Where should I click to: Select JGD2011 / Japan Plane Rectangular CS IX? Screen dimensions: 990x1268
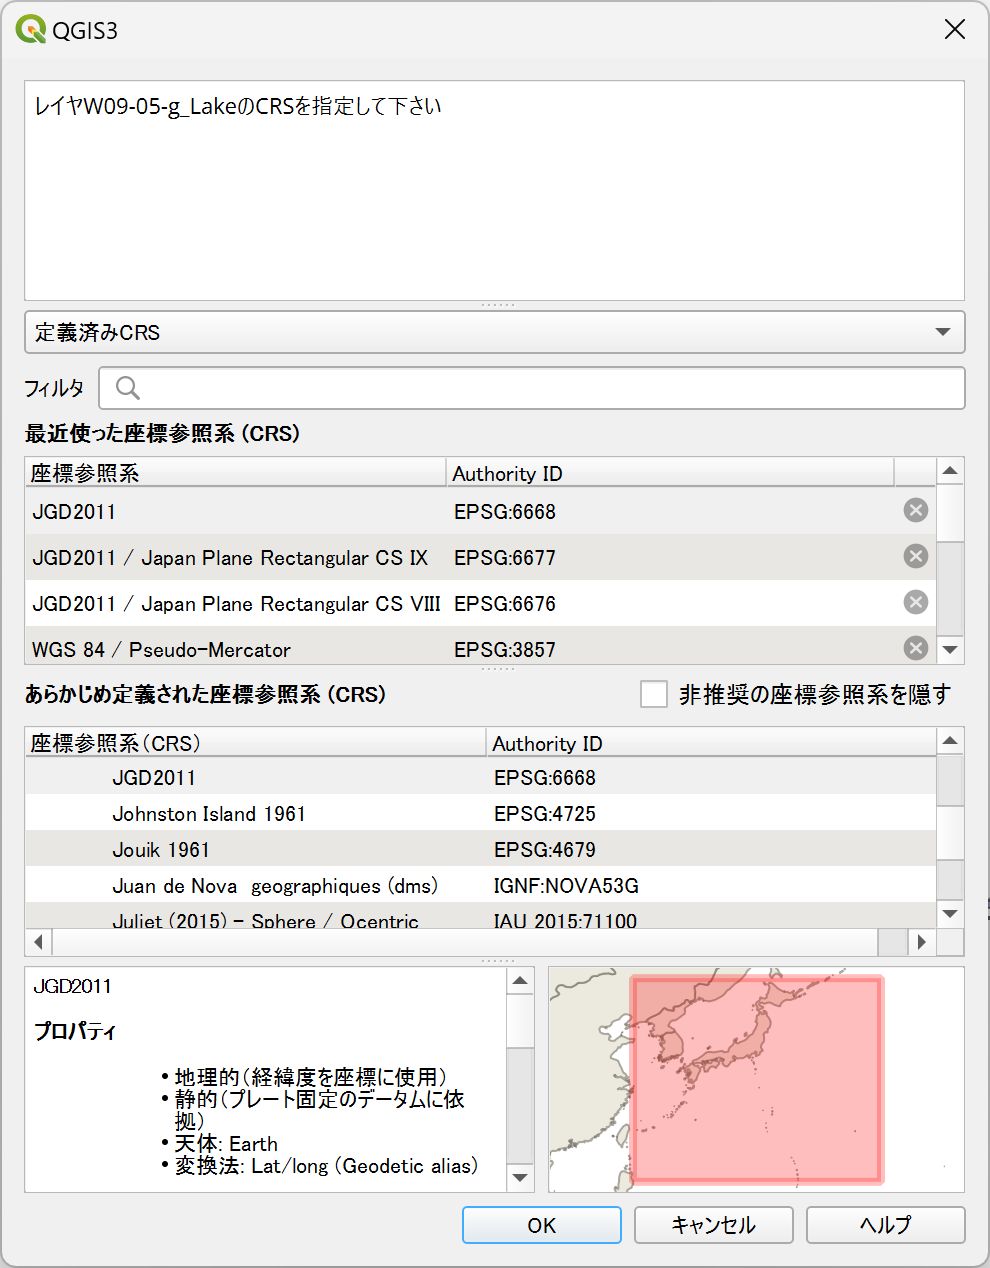coord(481,557)
